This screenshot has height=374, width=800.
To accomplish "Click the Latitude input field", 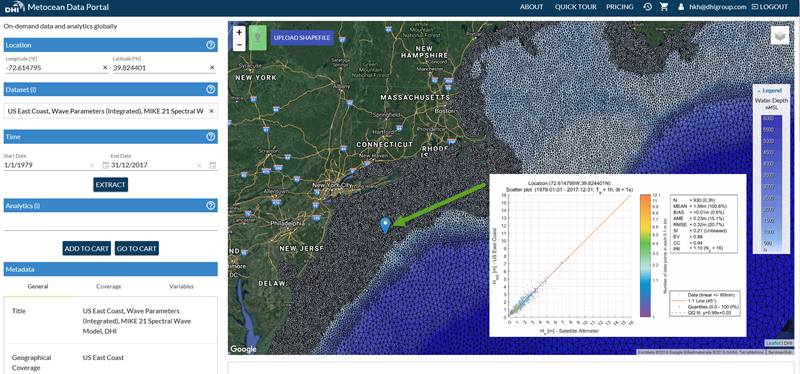I will click(x=160, y=67).
